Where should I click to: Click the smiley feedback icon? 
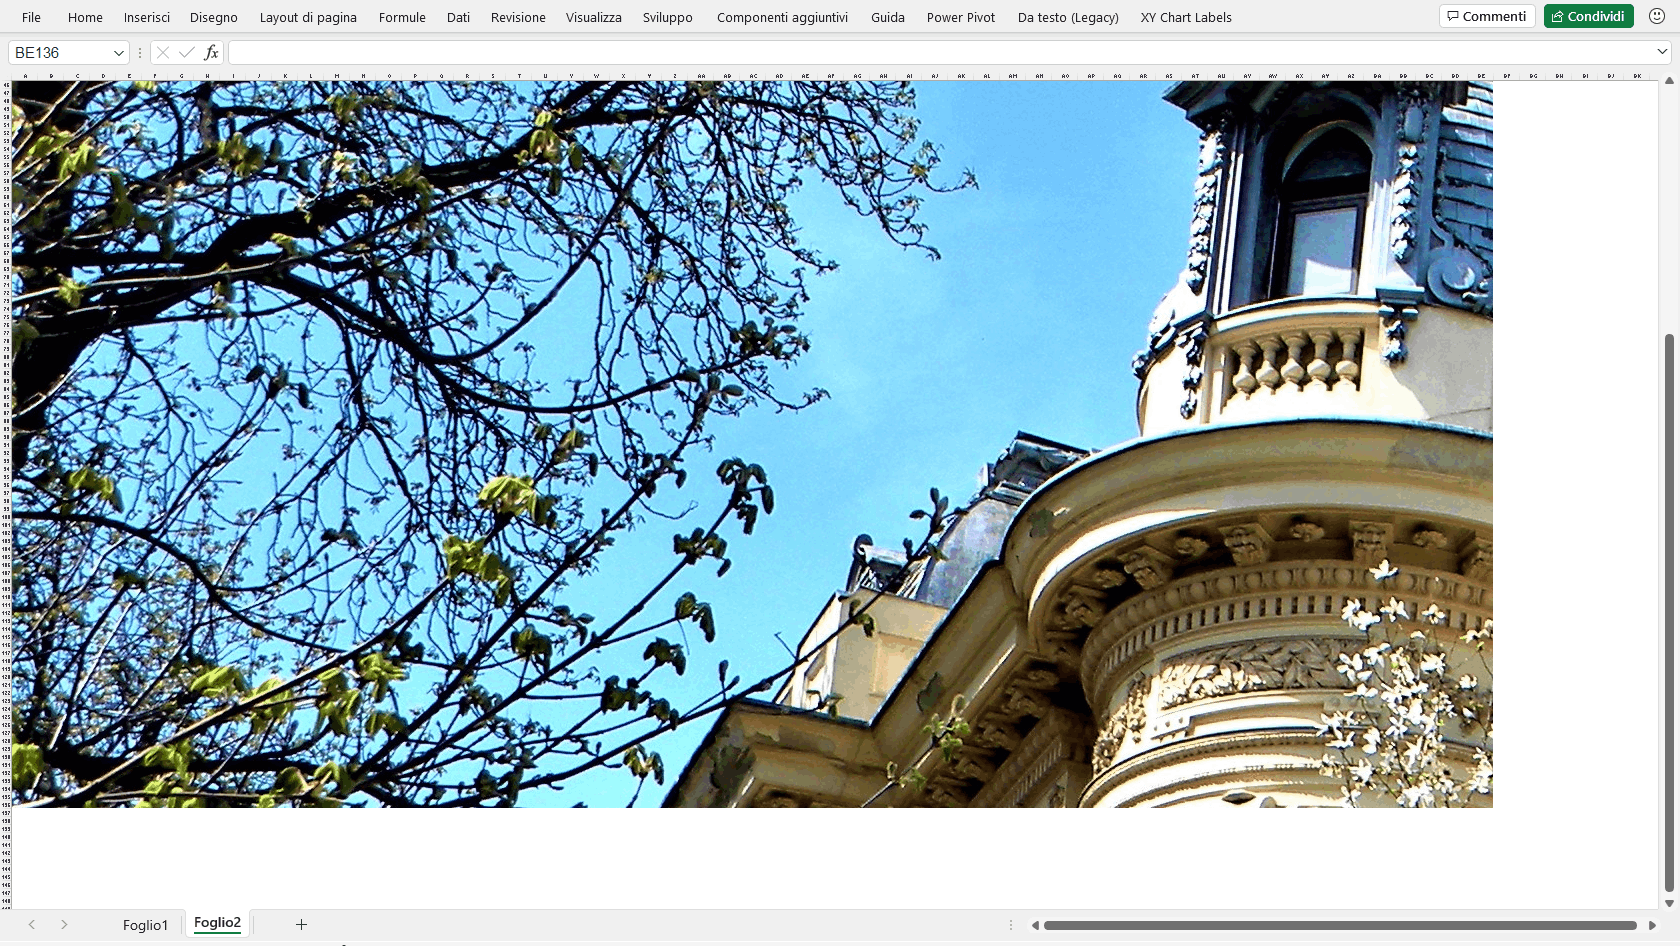coord(1657,16)
